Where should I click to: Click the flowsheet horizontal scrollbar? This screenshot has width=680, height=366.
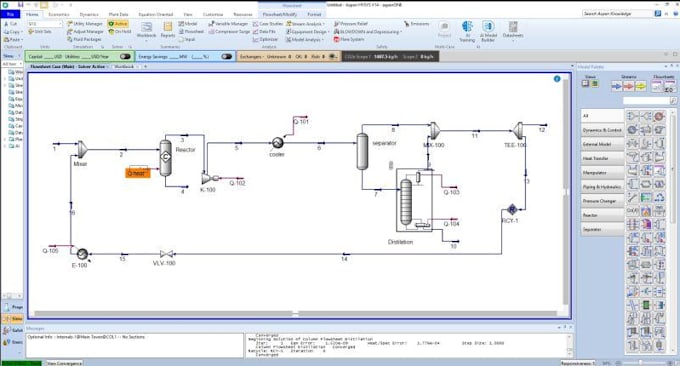pyautogui.click(x=295, y=313)
